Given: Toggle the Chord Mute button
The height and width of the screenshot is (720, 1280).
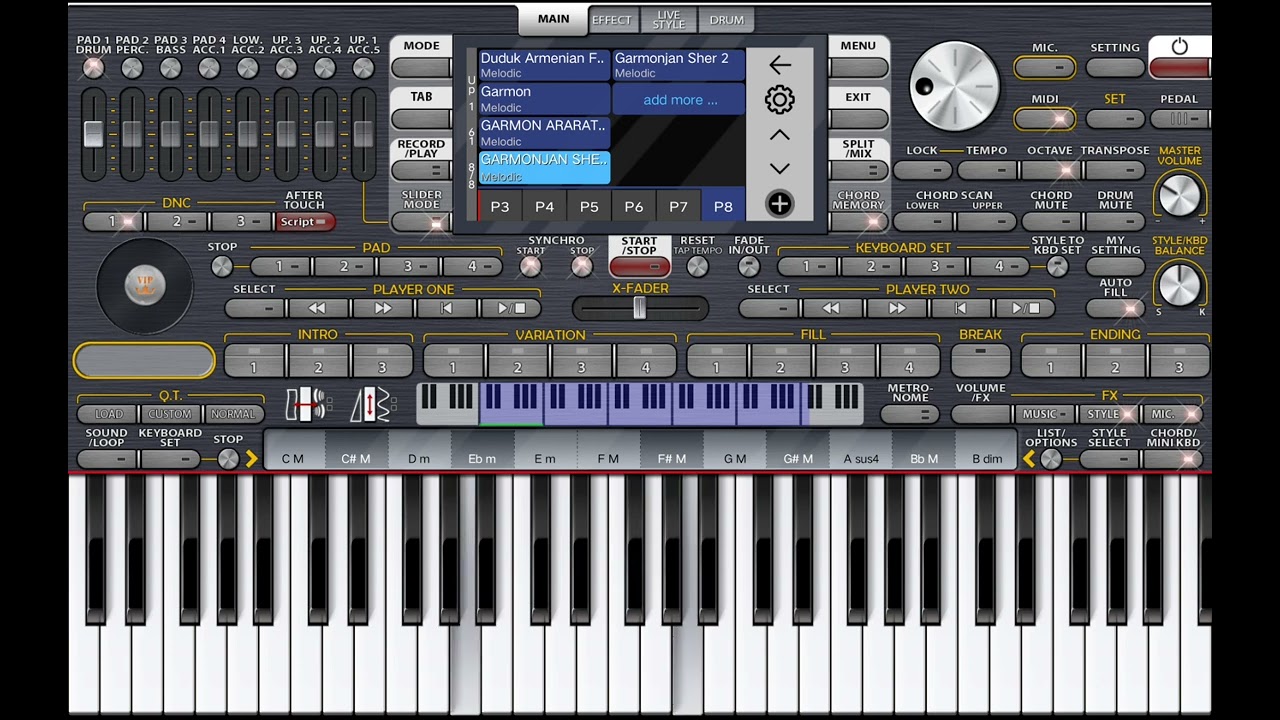Looking at the screenshot, I should (x=1051, y=221).
